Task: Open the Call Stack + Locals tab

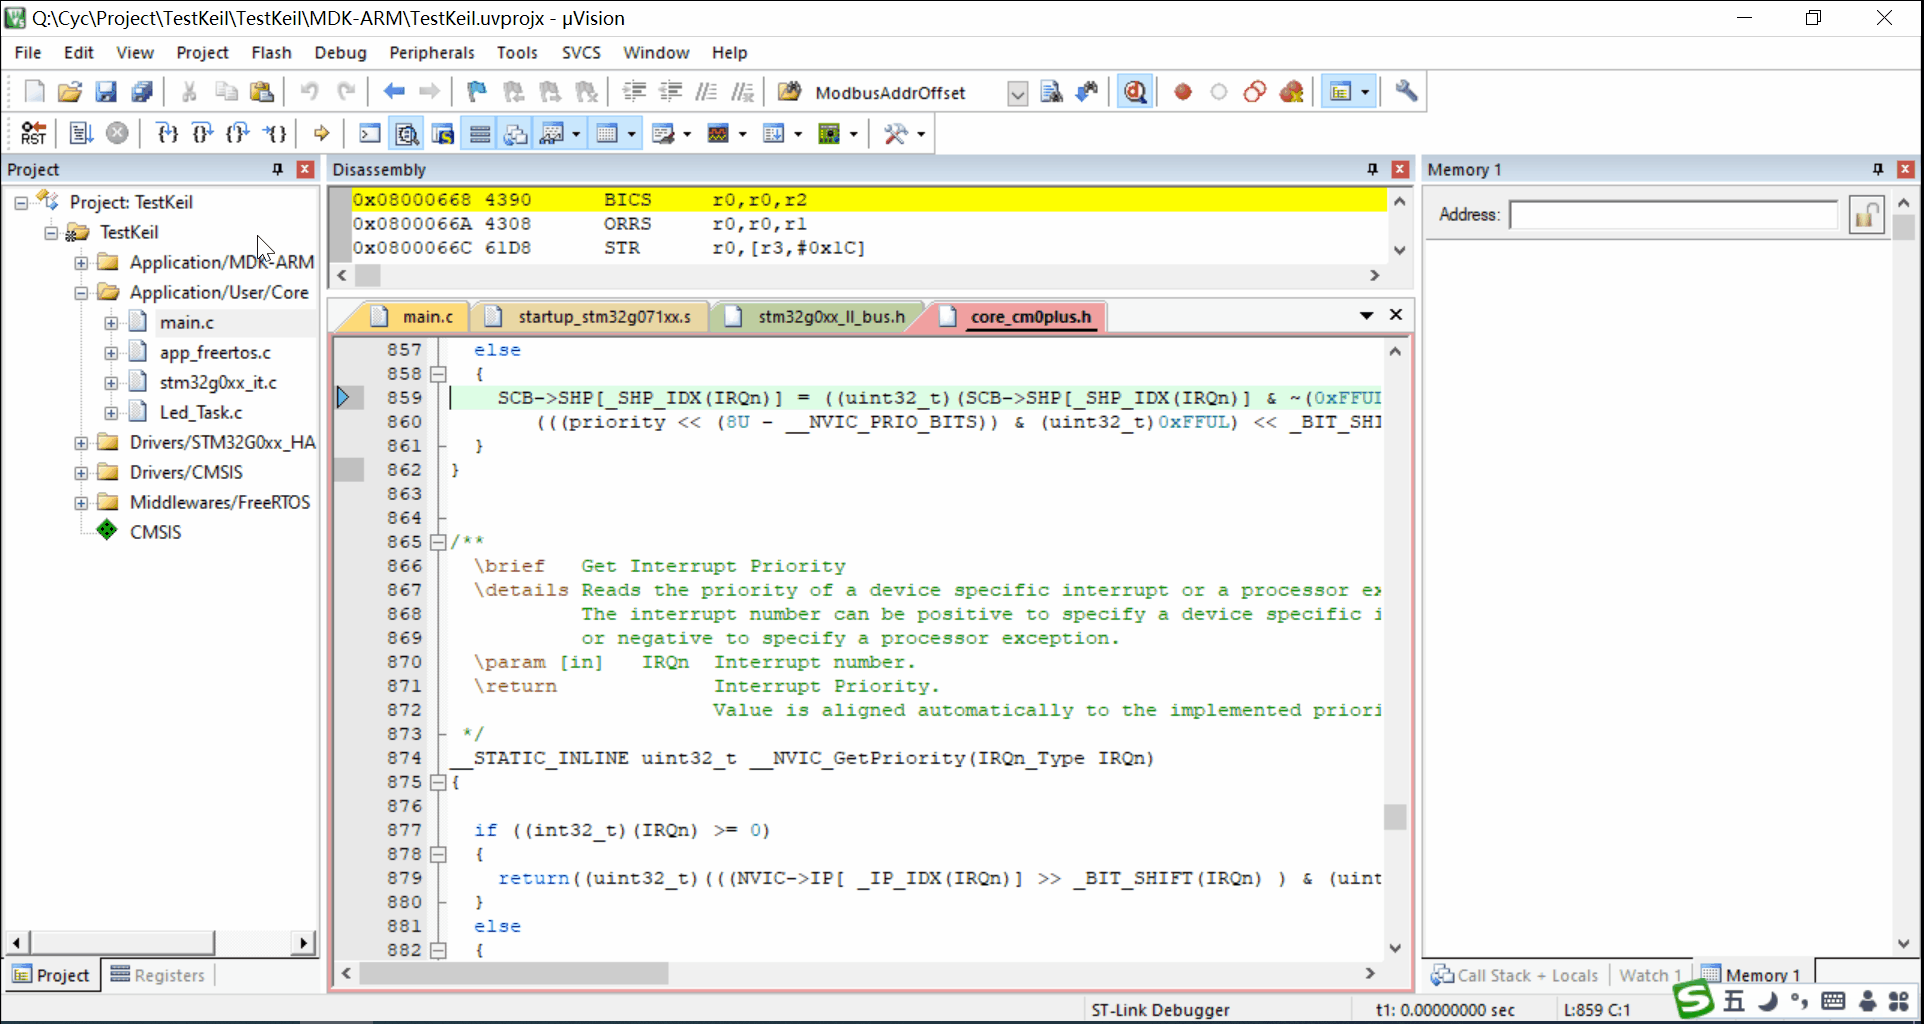Action: (1515, 975)
